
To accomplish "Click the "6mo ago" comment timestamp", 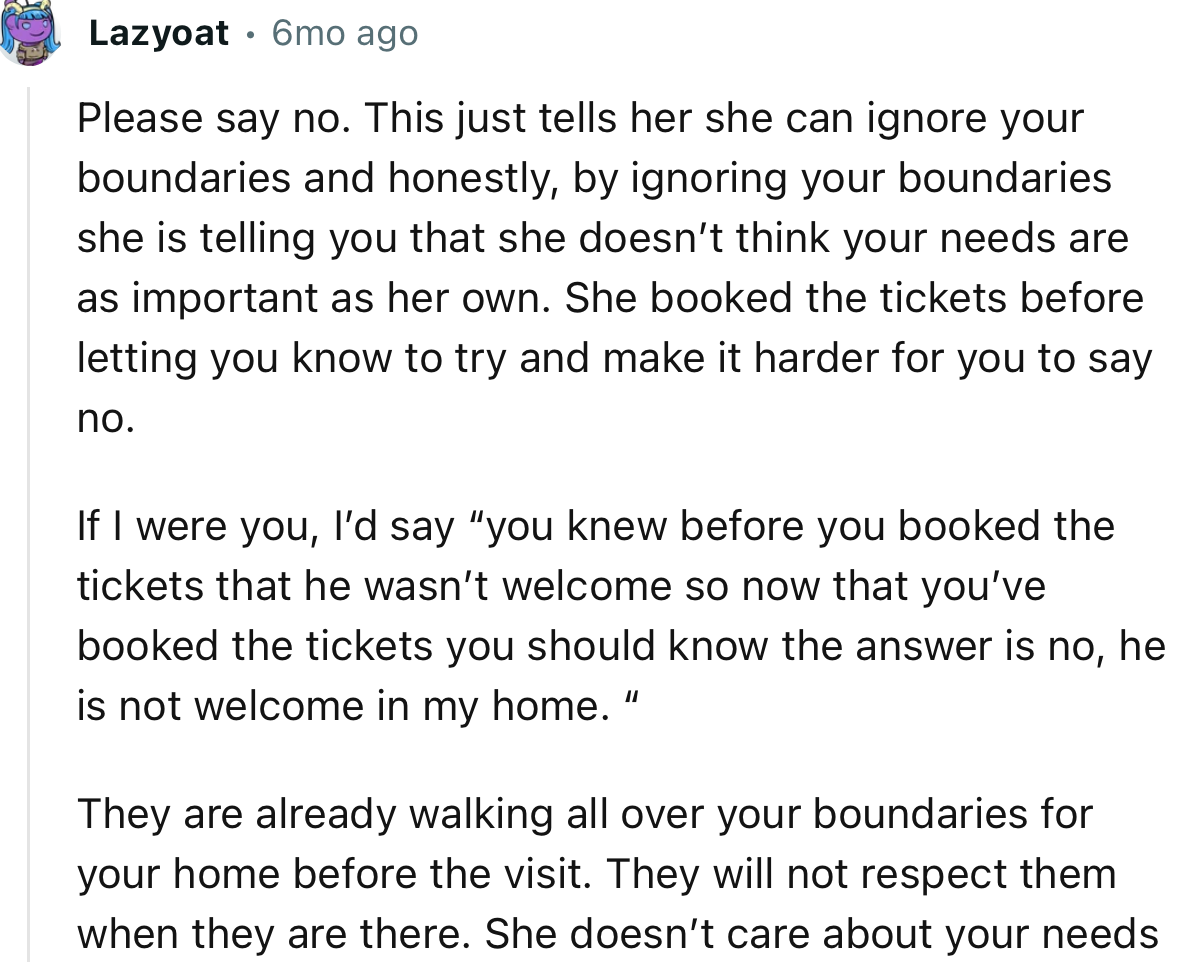I will [x=345, y=34].
